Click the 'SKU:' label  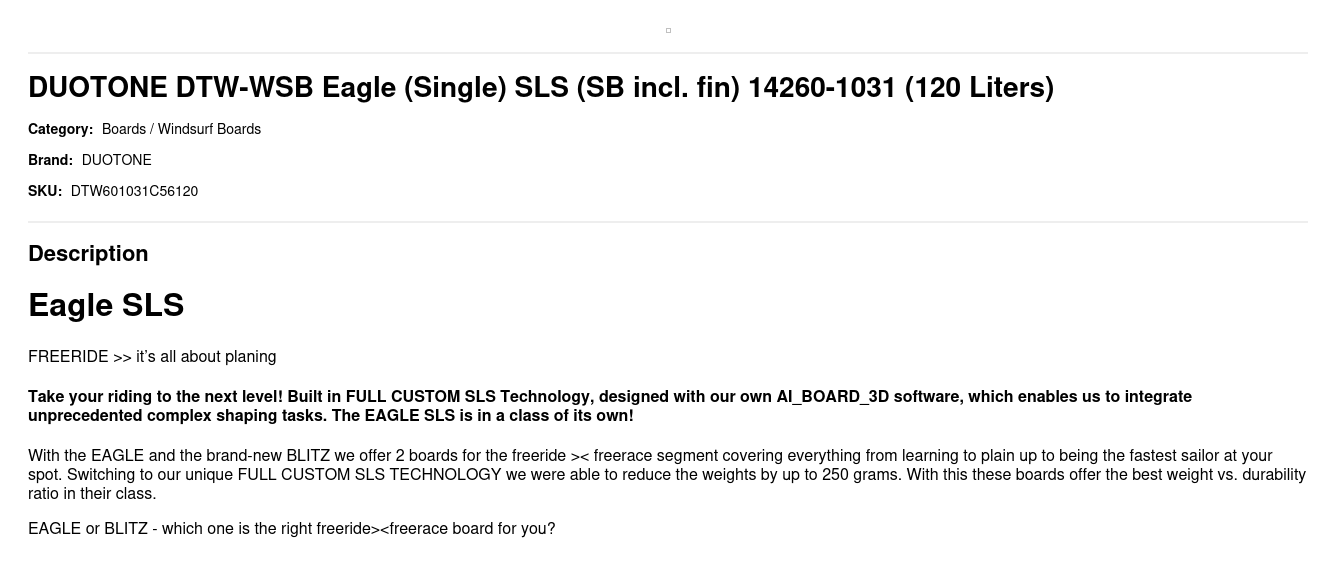click(45, 191)
